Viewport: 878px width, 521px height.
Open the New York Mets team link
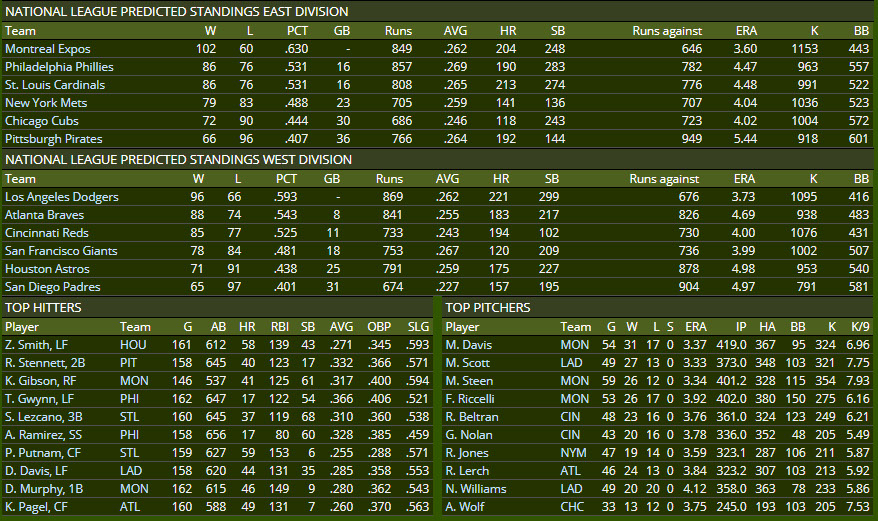46,103
